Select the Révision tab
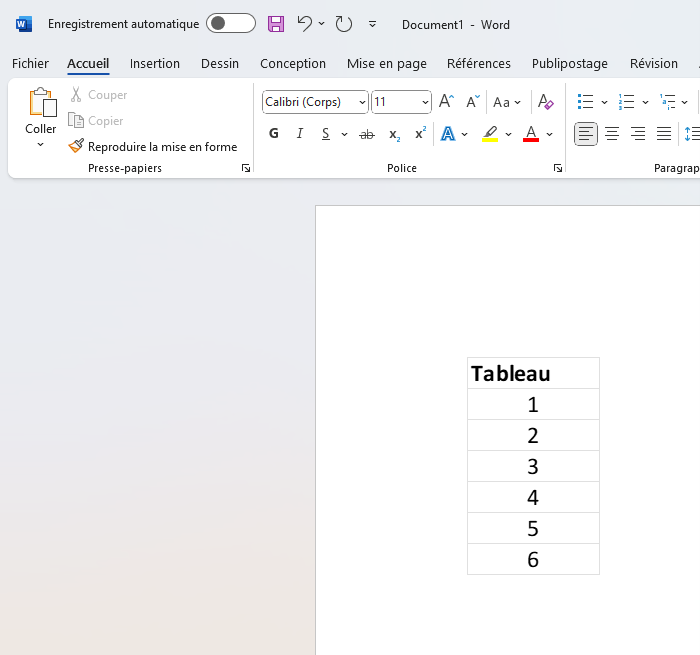 (x=654, y=64)
